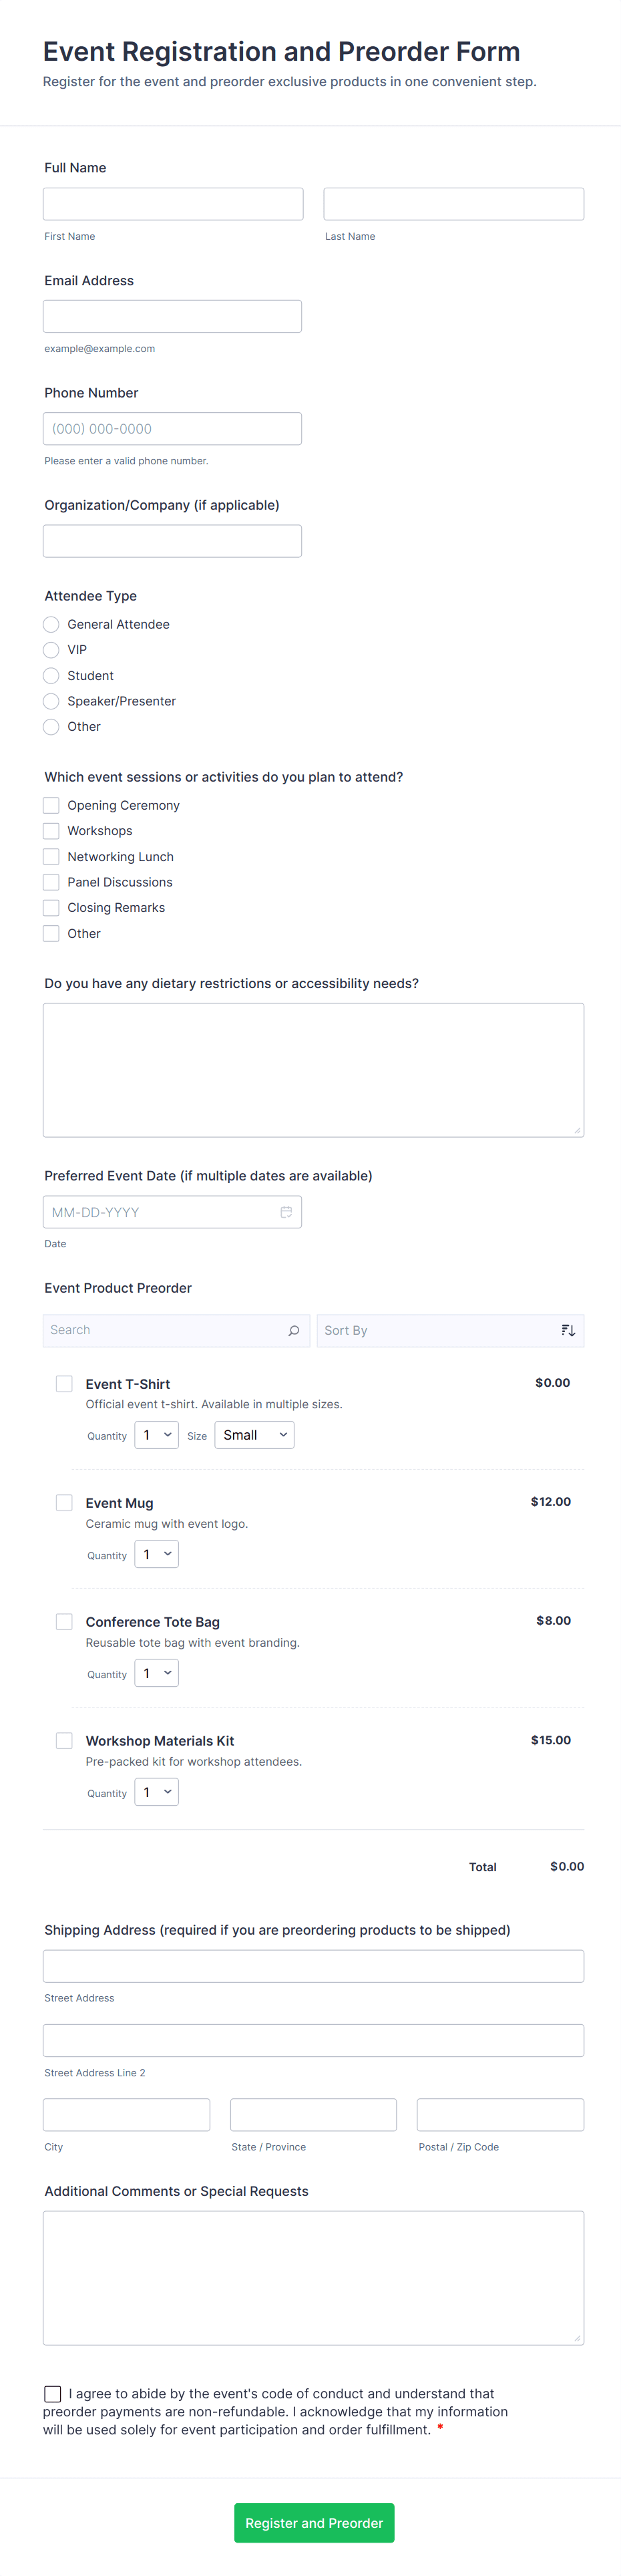Open the date picker calendar icon

pyautogui.click(x=287, y=1211)
